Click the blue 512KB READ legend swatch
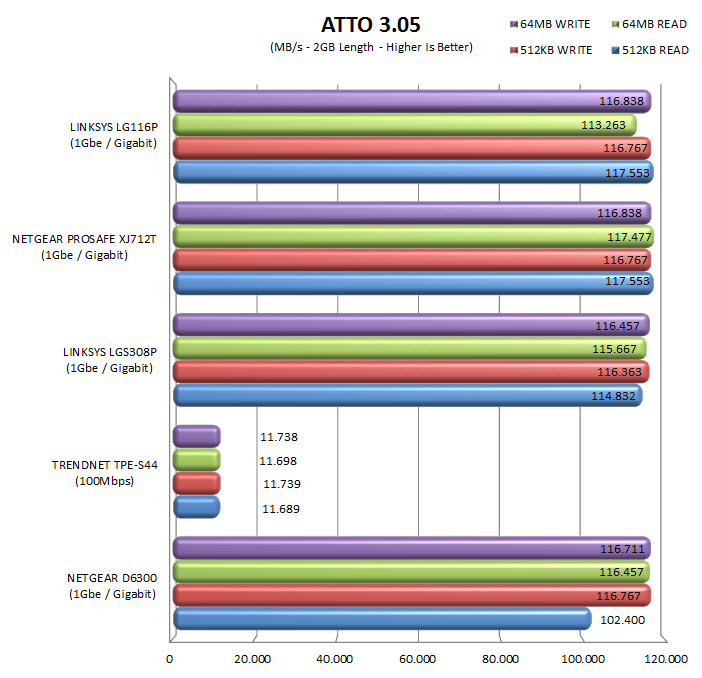Image resolution: width=702 pixels, height=678 pixels. [x=616, y=50]
